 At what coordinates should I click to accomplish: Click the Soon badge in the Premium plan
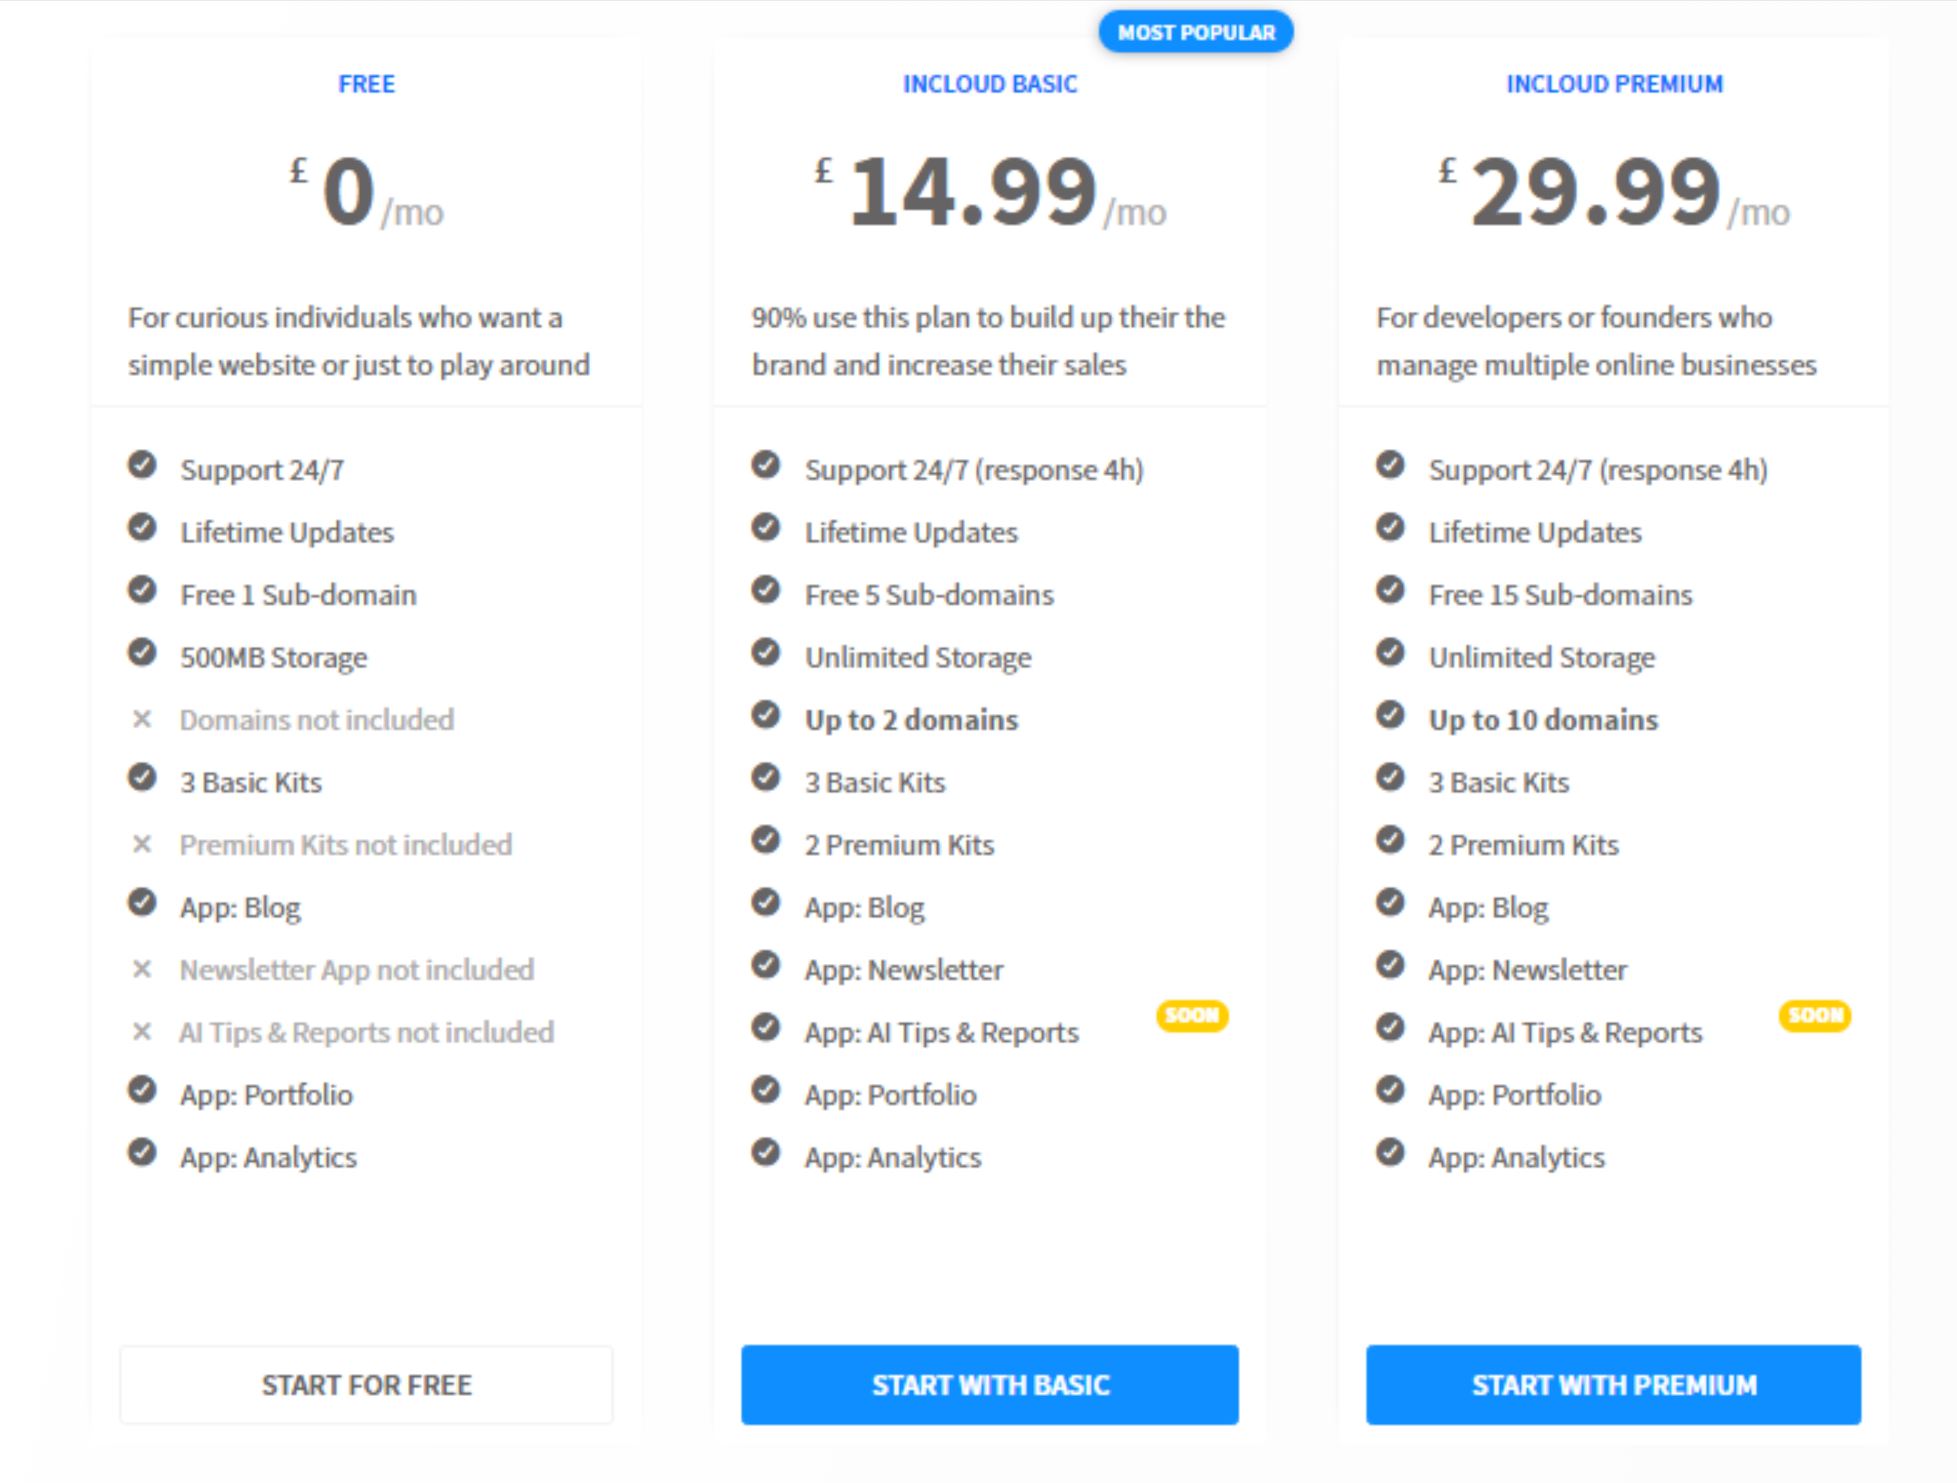pos(1815,1015)
